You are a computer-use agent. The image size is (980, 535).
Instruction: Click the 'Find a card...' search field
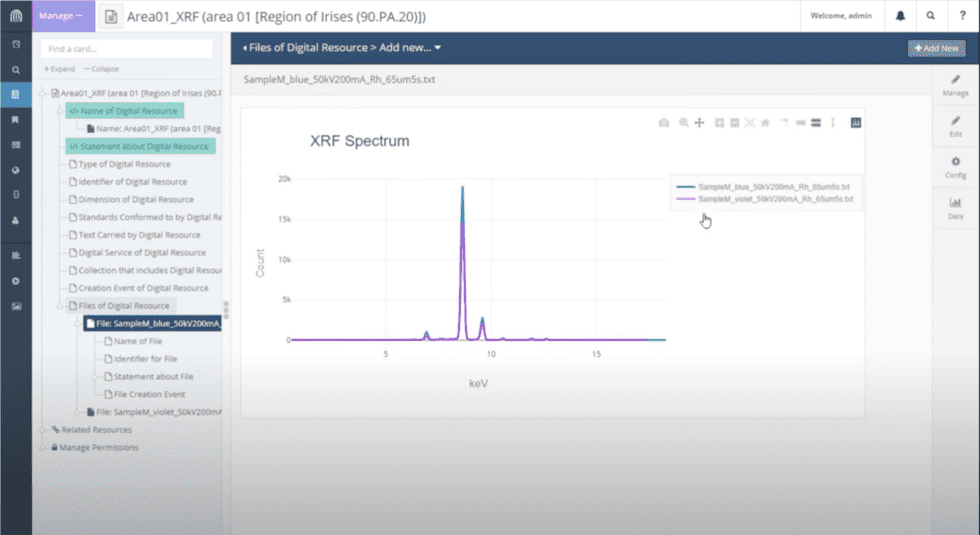(126, 48)
